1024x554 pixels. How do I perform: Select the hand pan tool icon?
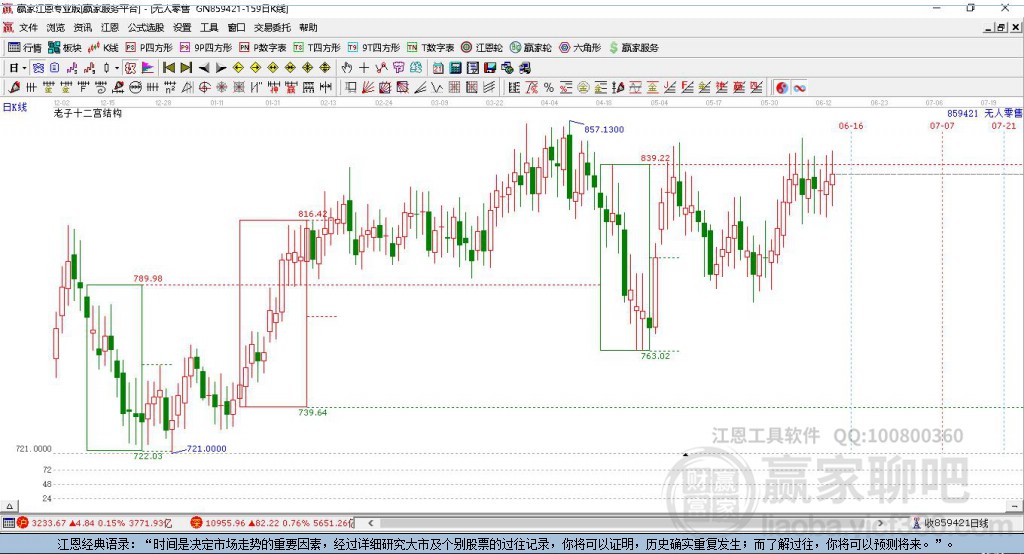tap(347, 67)
